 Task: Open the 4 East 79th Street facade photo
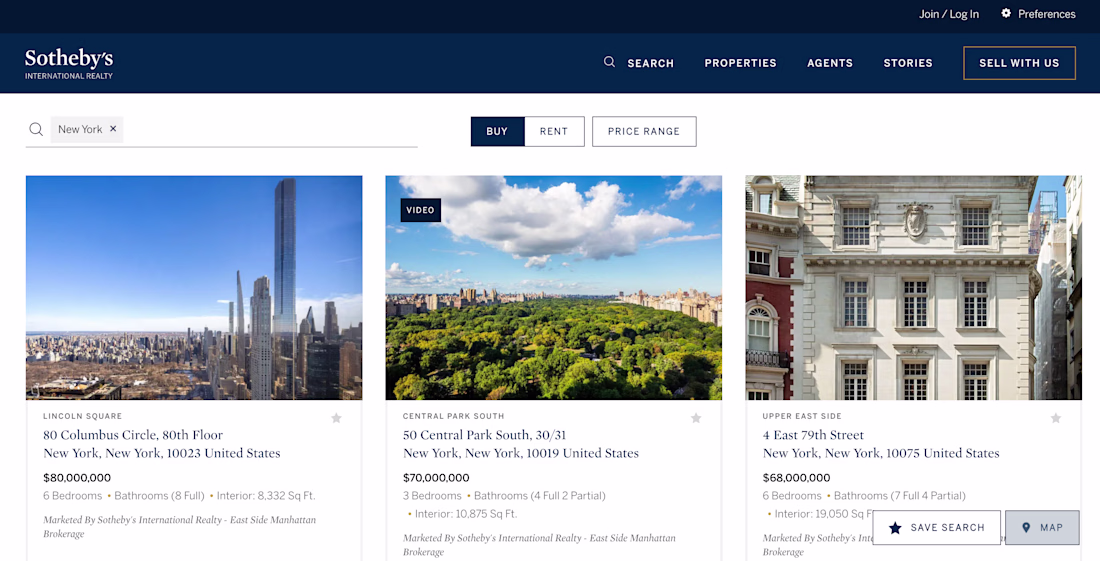coord(913,288)
